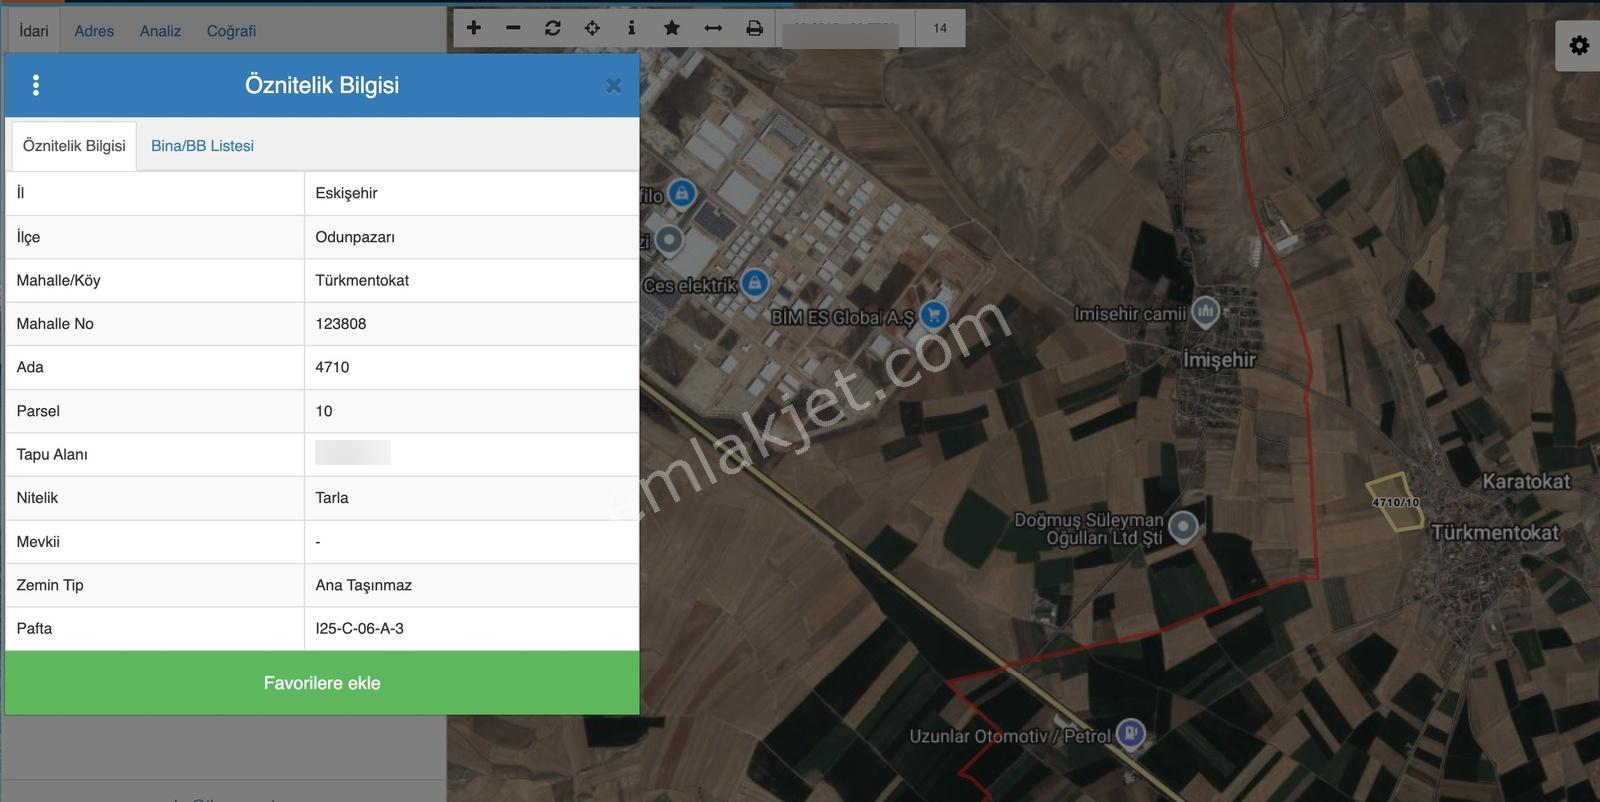This screenshot has width=1600, height=802.
Task: Click the BİM ES Global A.Ş shopping marker
Action: 934,315
